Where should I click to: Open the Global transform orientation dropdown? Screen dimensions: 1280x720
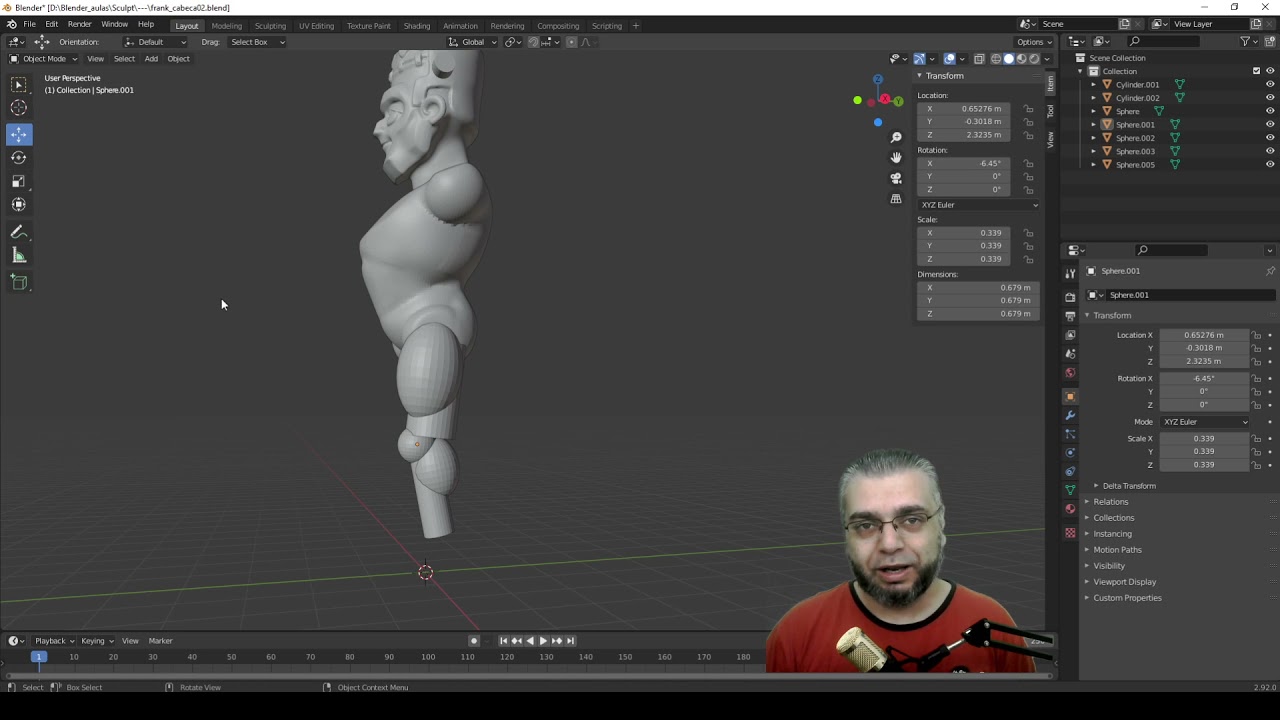coord(472,42)
